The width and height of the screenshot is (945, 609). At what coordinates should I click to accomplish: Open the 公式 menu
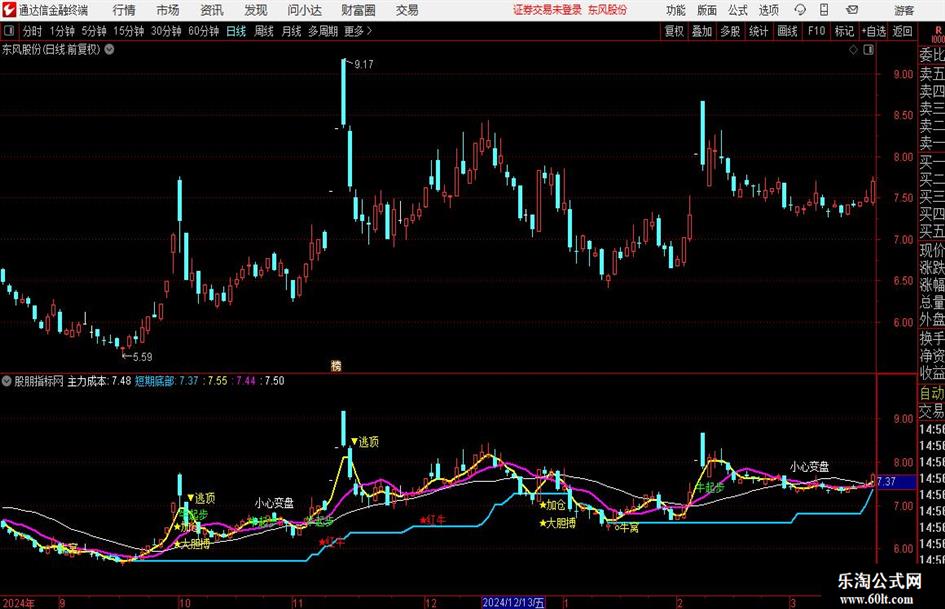[x=737, y=10]
